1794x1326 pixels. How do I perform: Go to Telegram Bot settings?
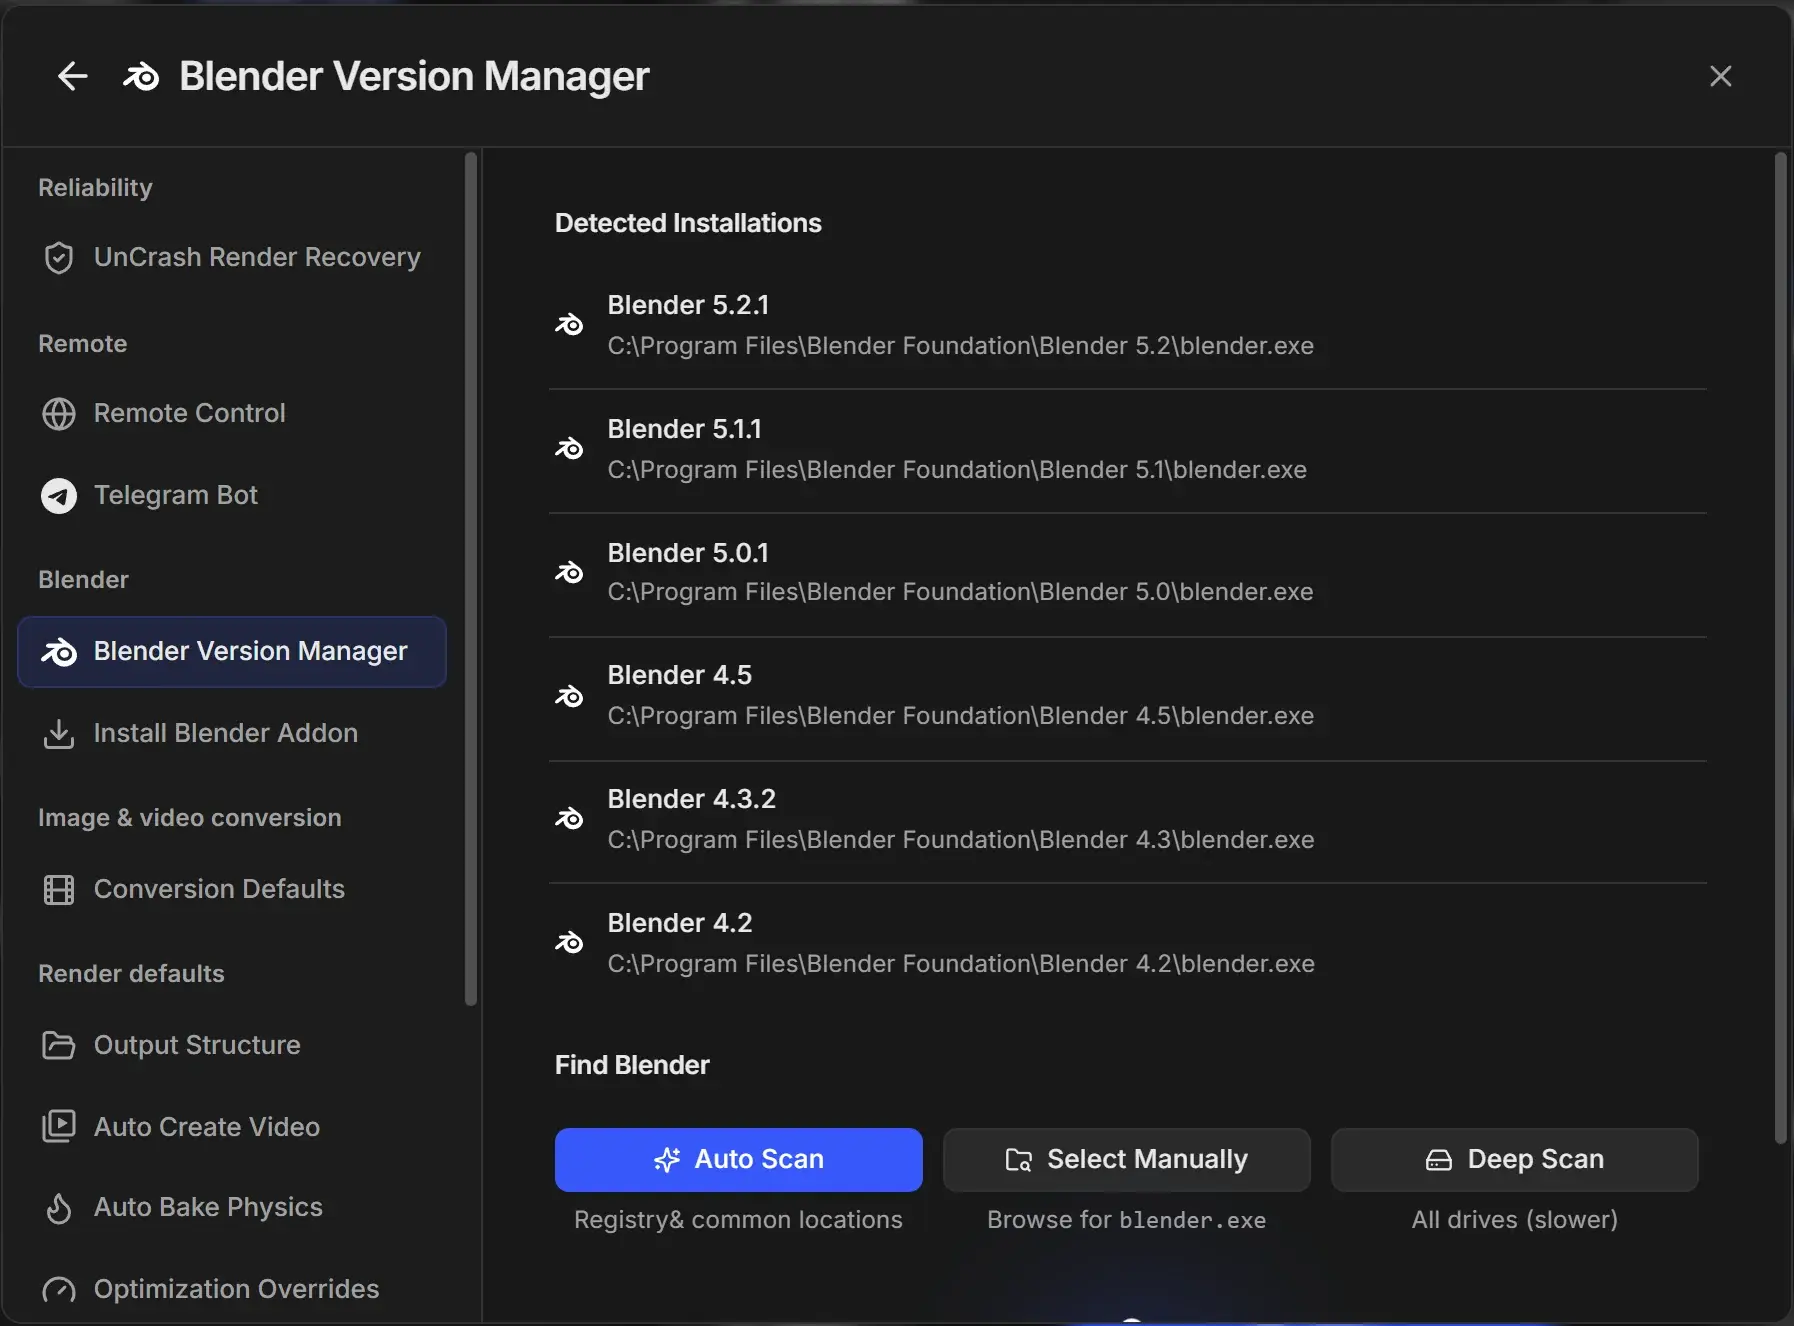pyautogui.click(x=232, y=495)
